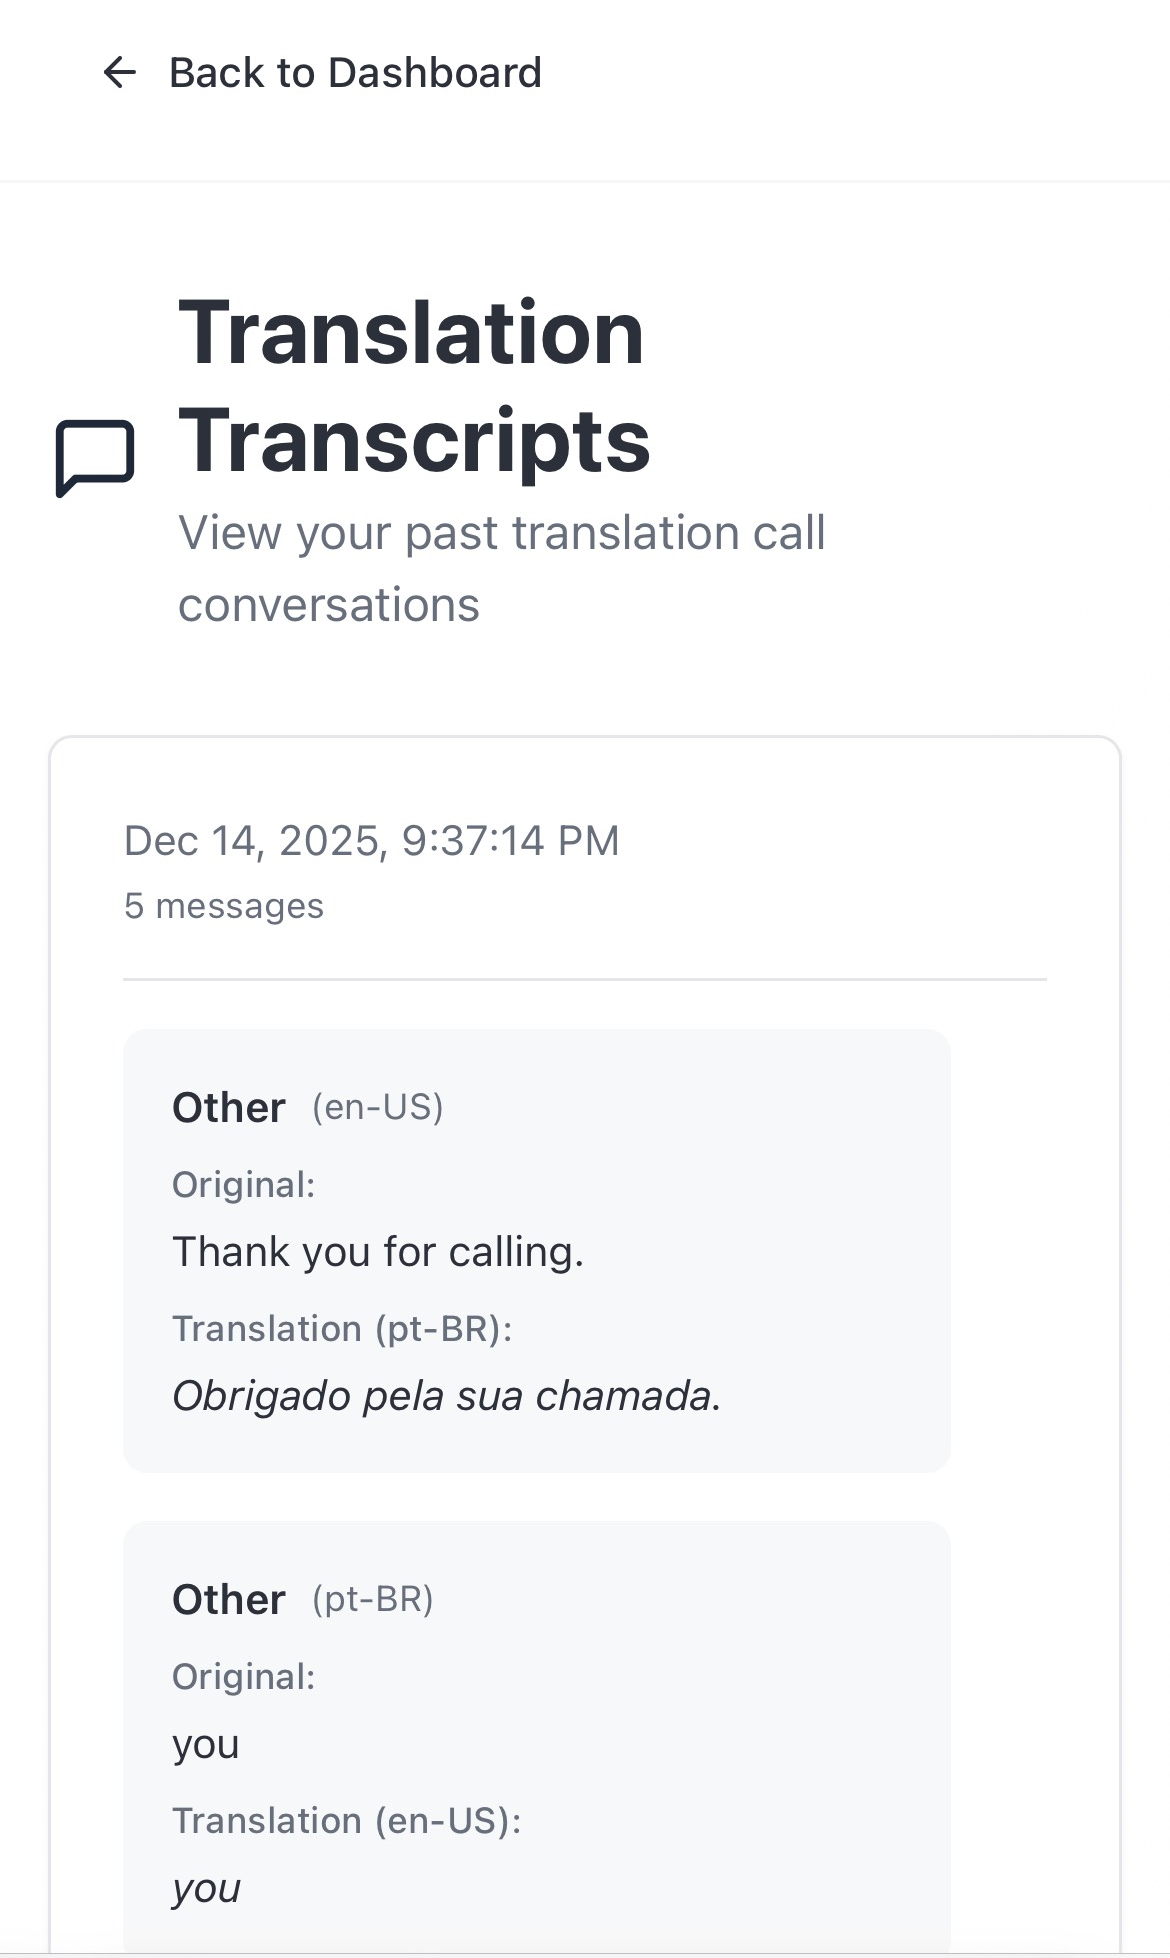Select the 5 messages label
Screen dimensions: 1170x1958
(x=222, y=906)
